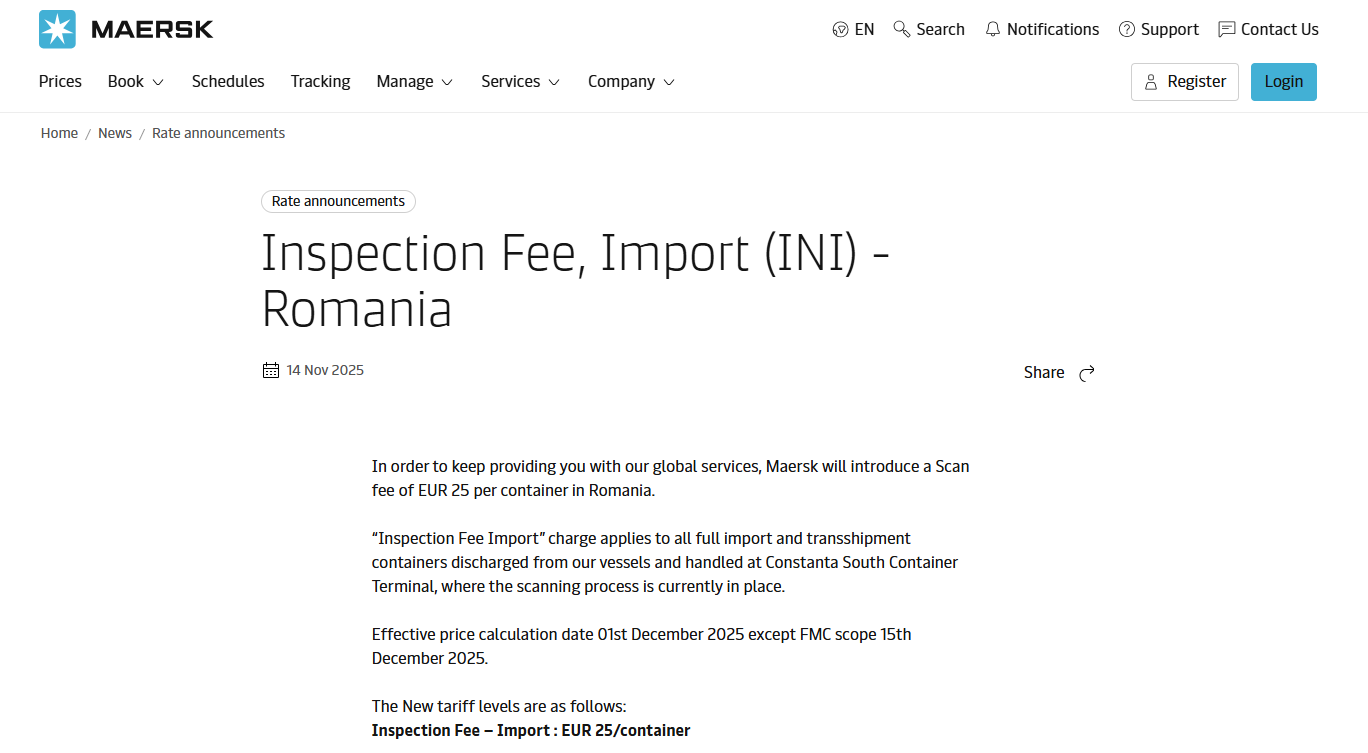Image resolution: width=1368 pixels, height=753 pixels.
Task: Click the Register button
Action: 1185,82
